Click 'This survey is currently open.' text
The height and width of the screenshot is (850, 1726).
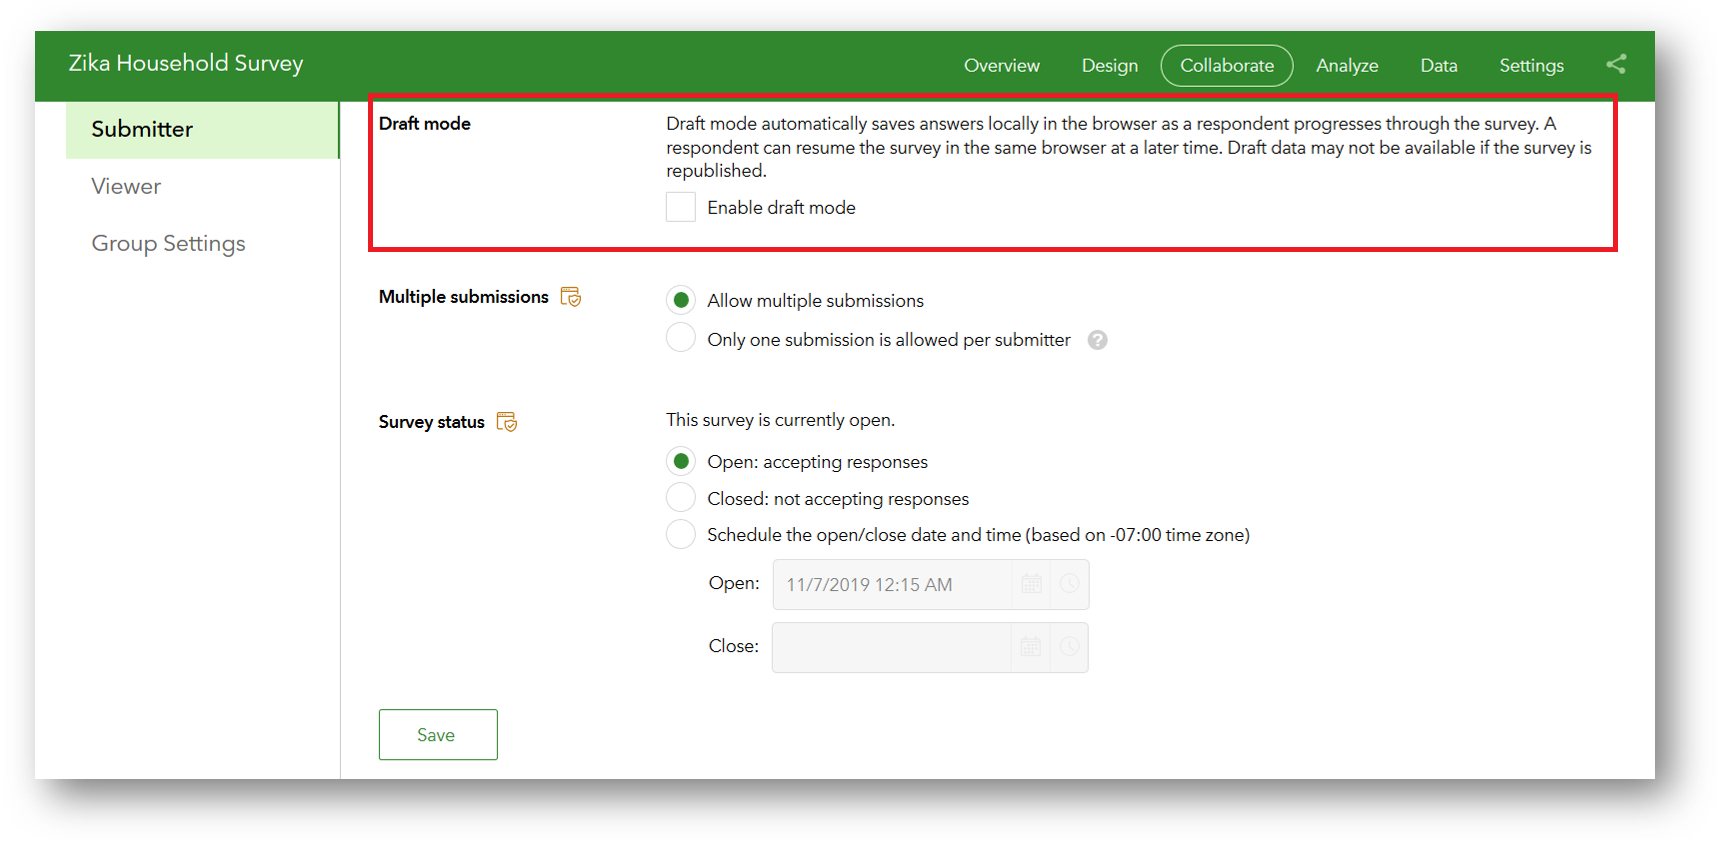click(x=780, y=420)
